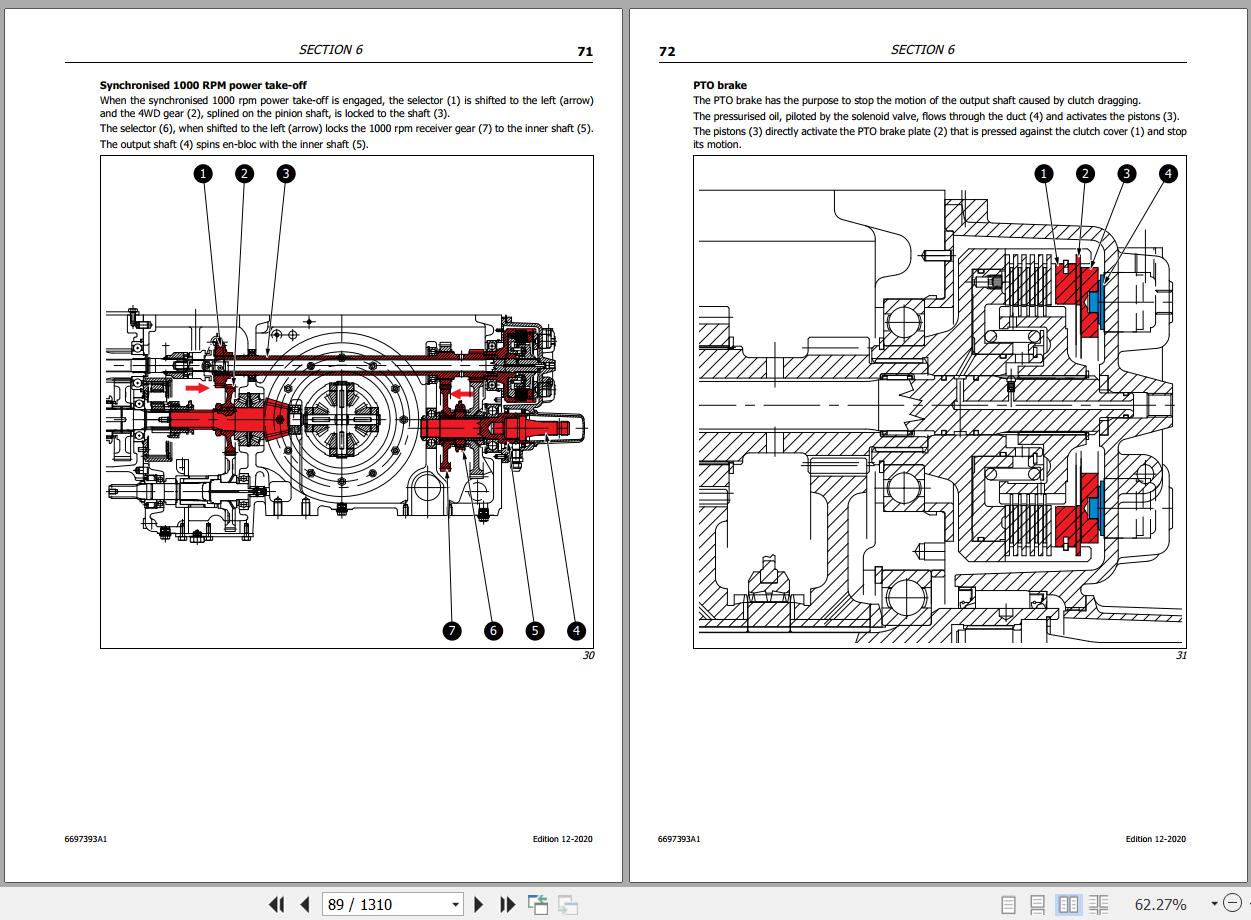The width and height of the screenshot is (1251, 920).
Task: Select continuous facing pages layout
Action: [x=1098, y=904]
